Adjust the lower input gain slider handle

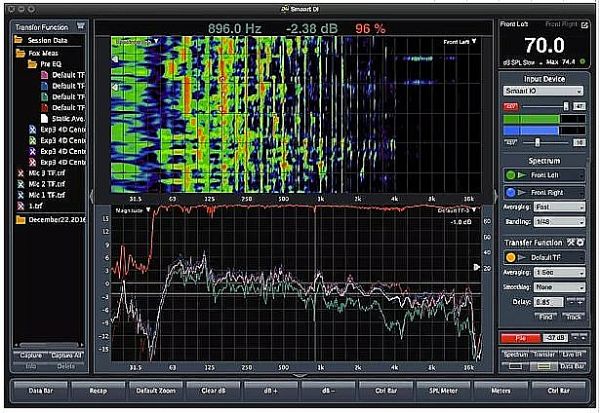click(x=538, y=143)
